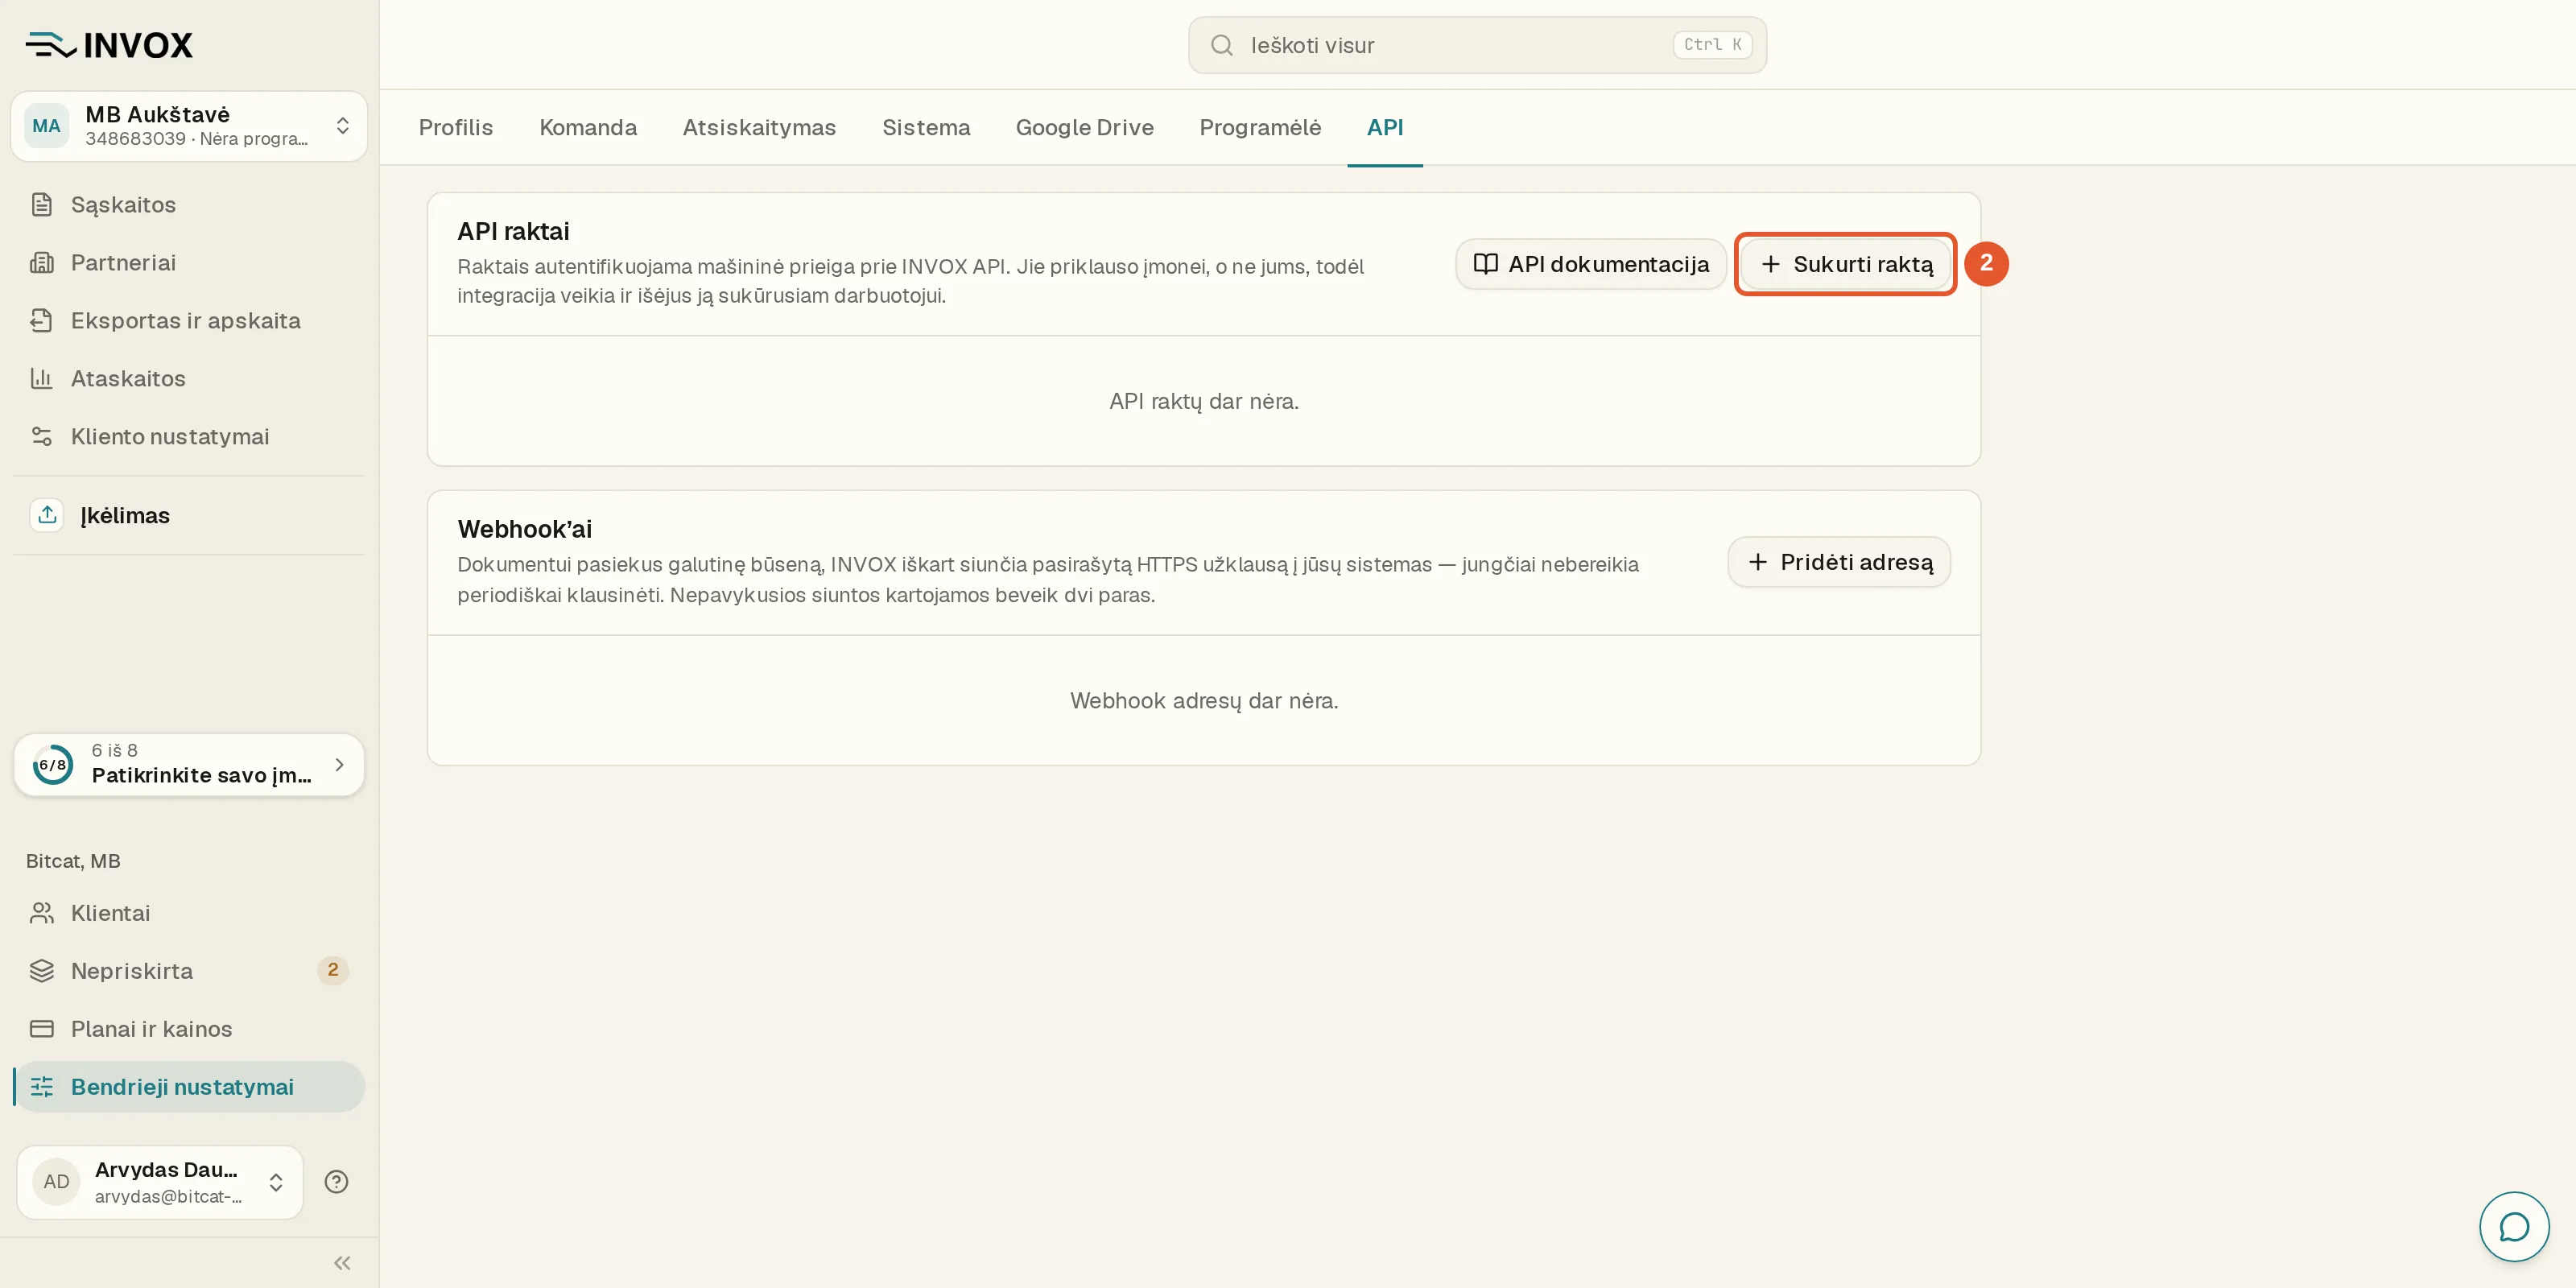Screen dimensions: 2576x1288
Task: Click Pridėti adresą button
Action: click(x=1839, y=562)
